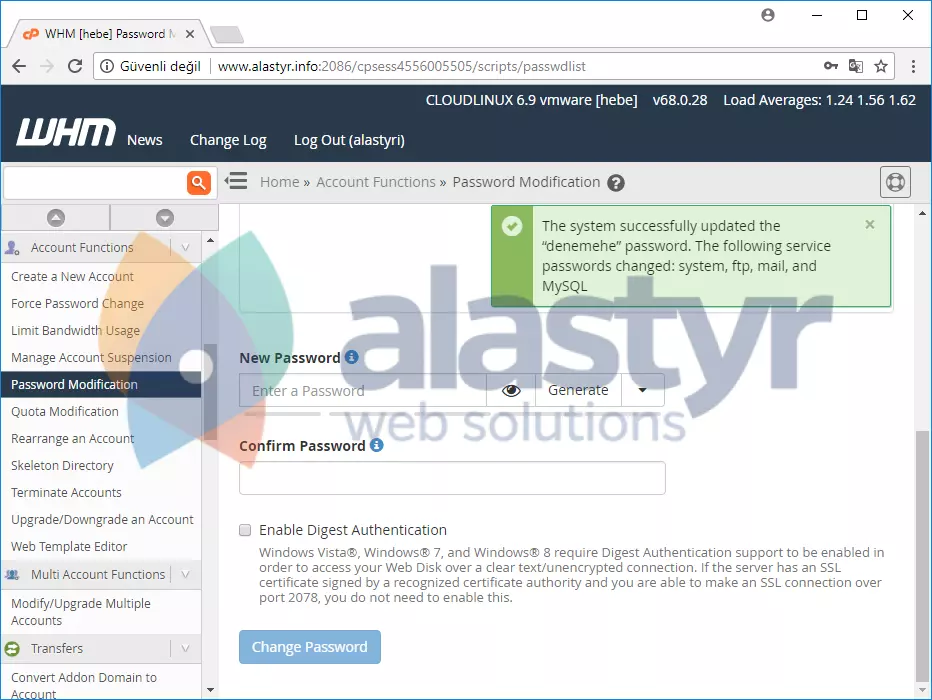Click the main page scroll up arrow
The image size is (932, 700).
point(922,213)
